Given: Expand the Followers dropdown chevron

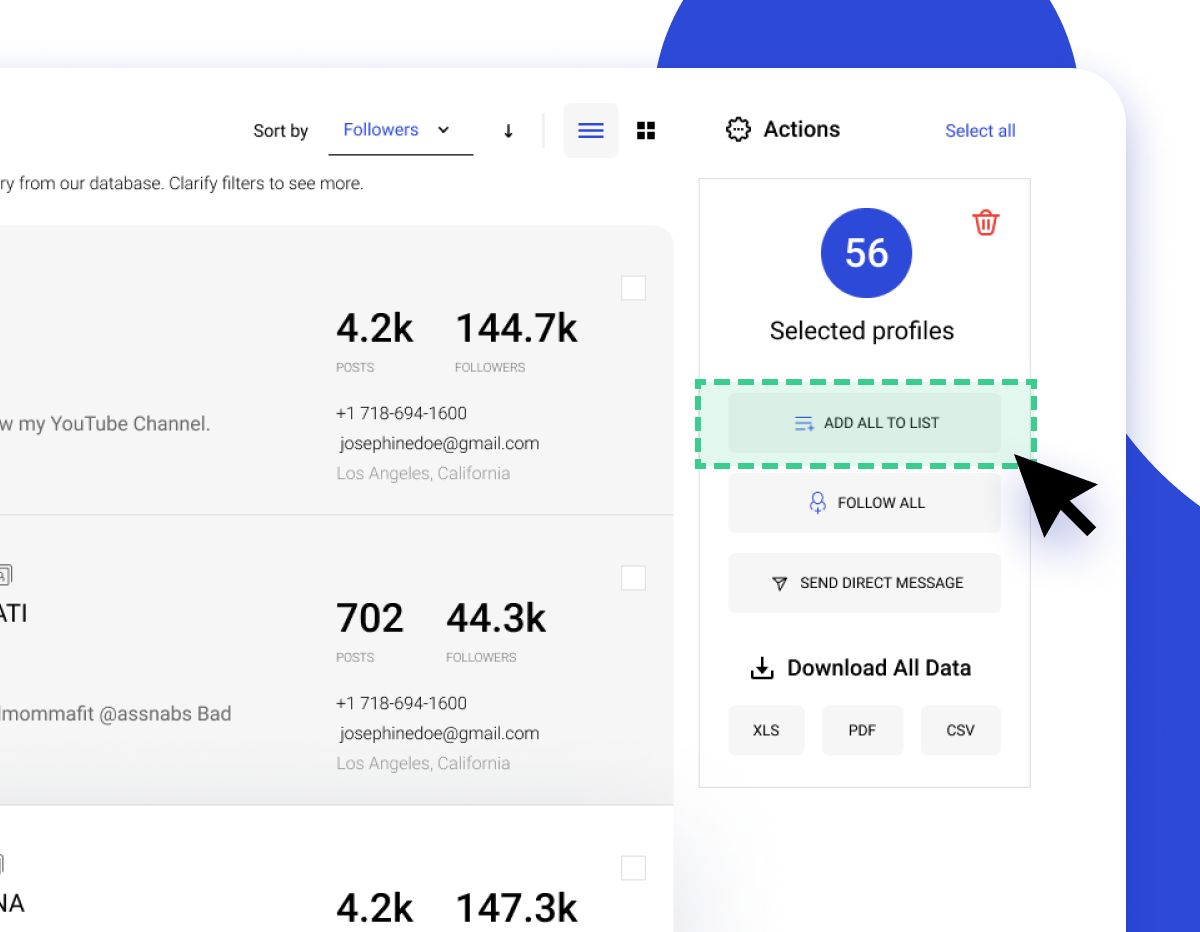Looking at the screenshot, I should [444, 130].
